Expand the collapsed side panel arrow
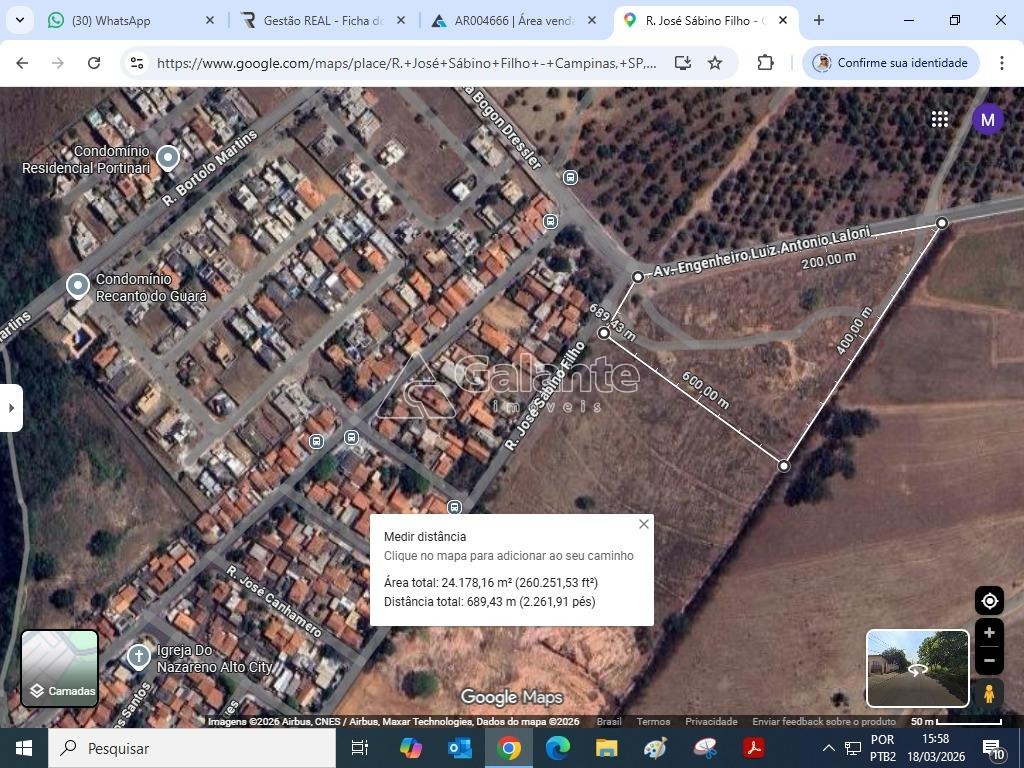The height and width of the screenshot is (768, 1024). [x=11, y=407]
